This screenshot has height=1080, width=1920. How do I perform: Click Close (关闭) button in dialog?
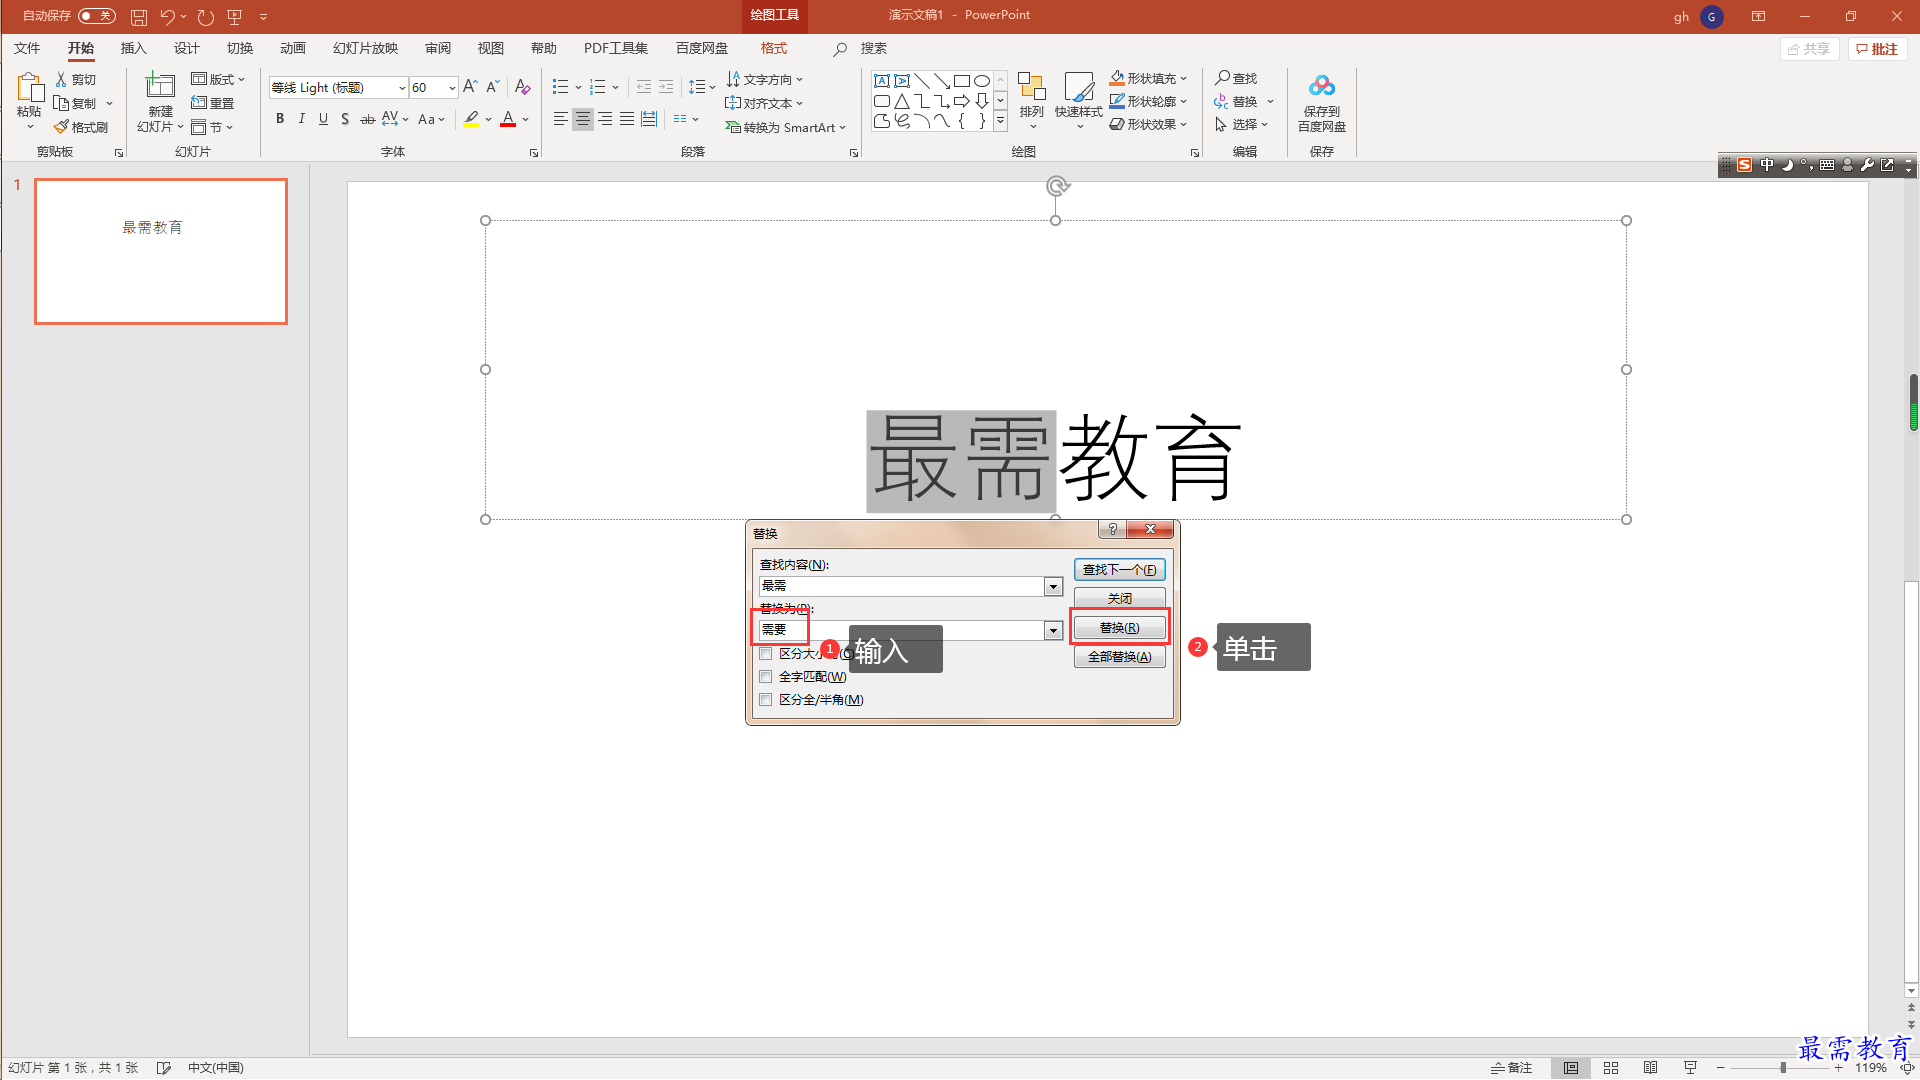coord(1119,598)
